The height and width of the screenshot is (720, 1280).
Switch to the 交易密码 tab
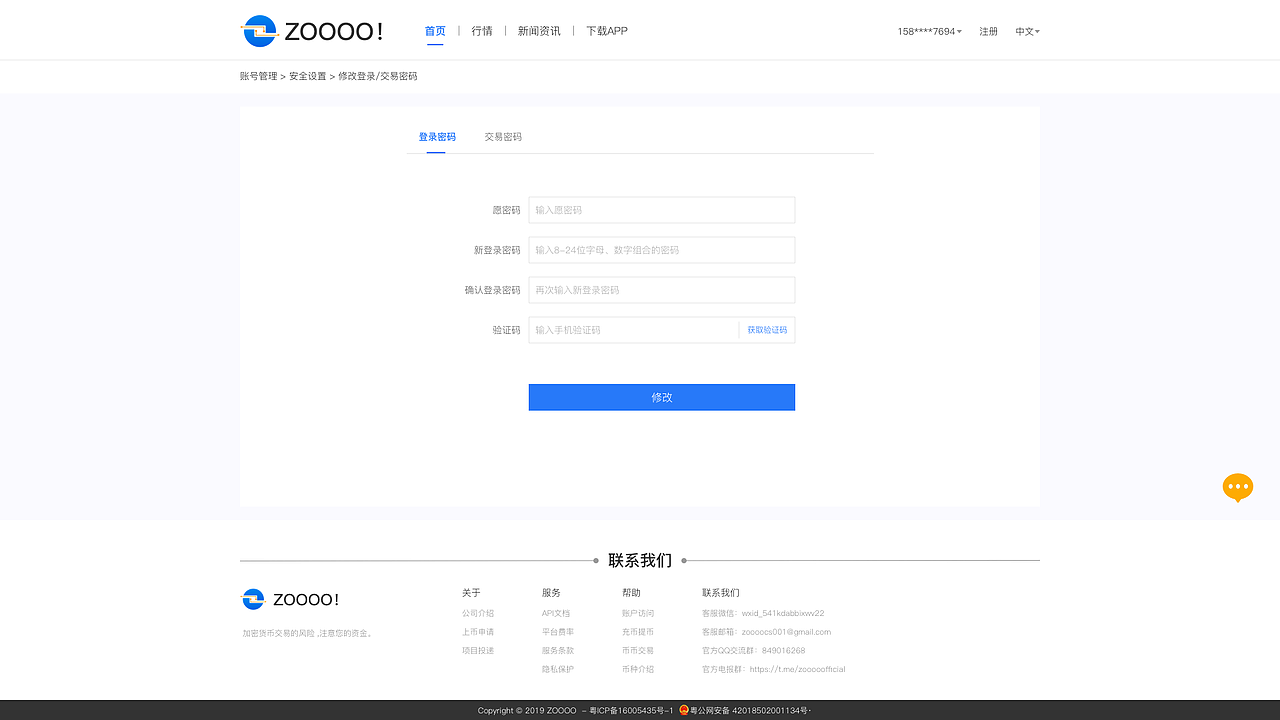click(503, 137)
